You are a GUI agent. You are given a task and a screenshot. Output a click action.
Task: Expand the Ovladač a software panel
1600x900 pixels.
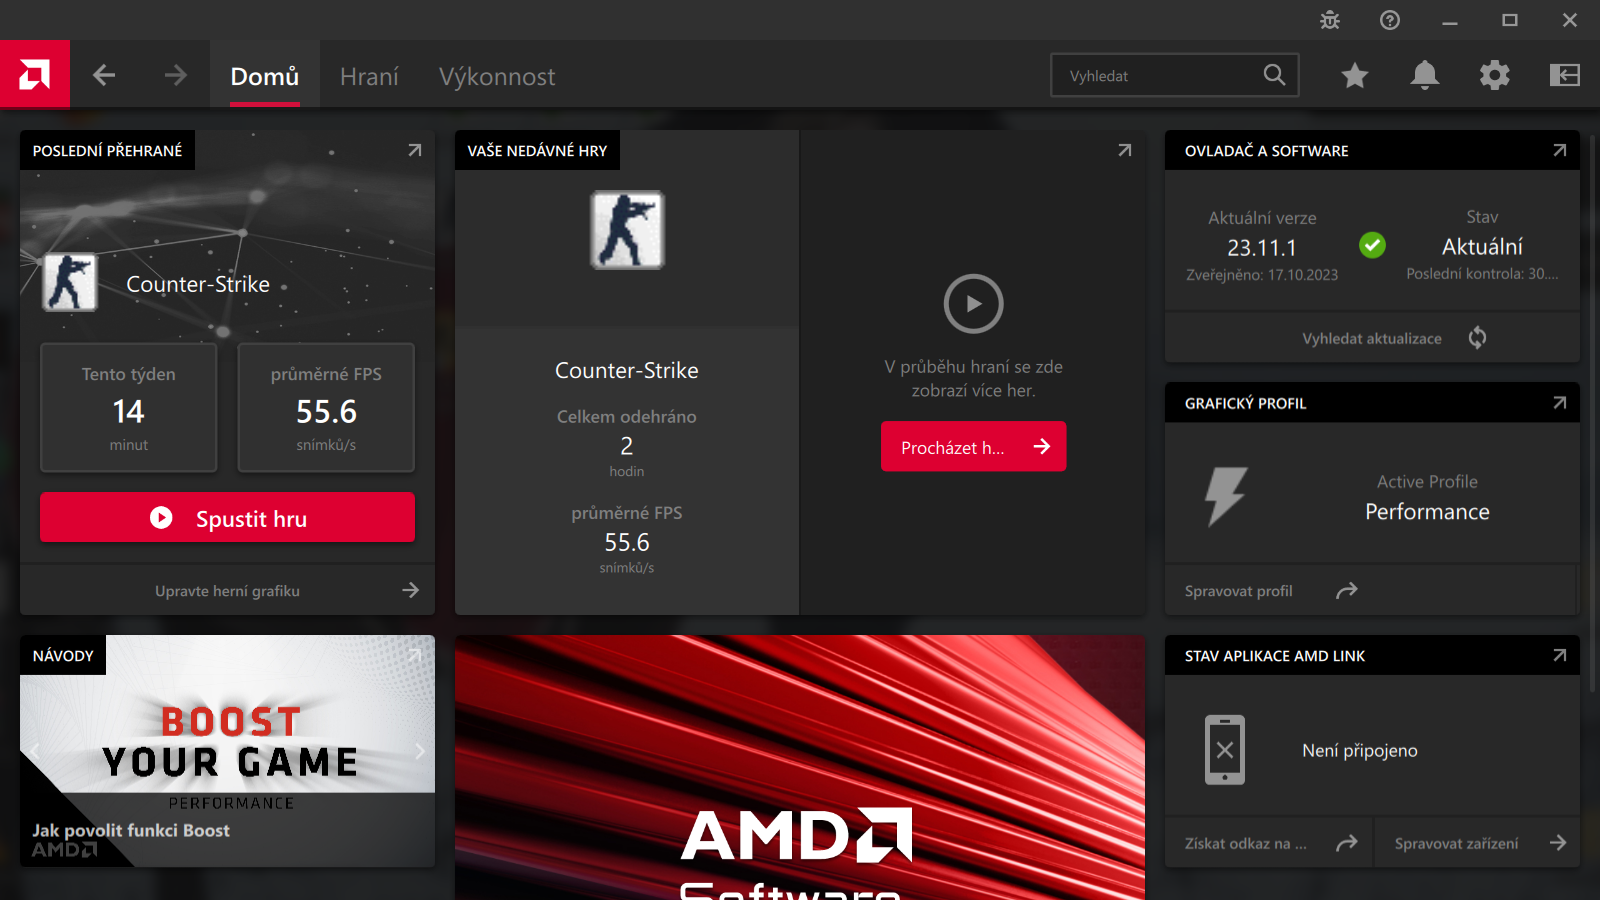[x=1560, y=150]
